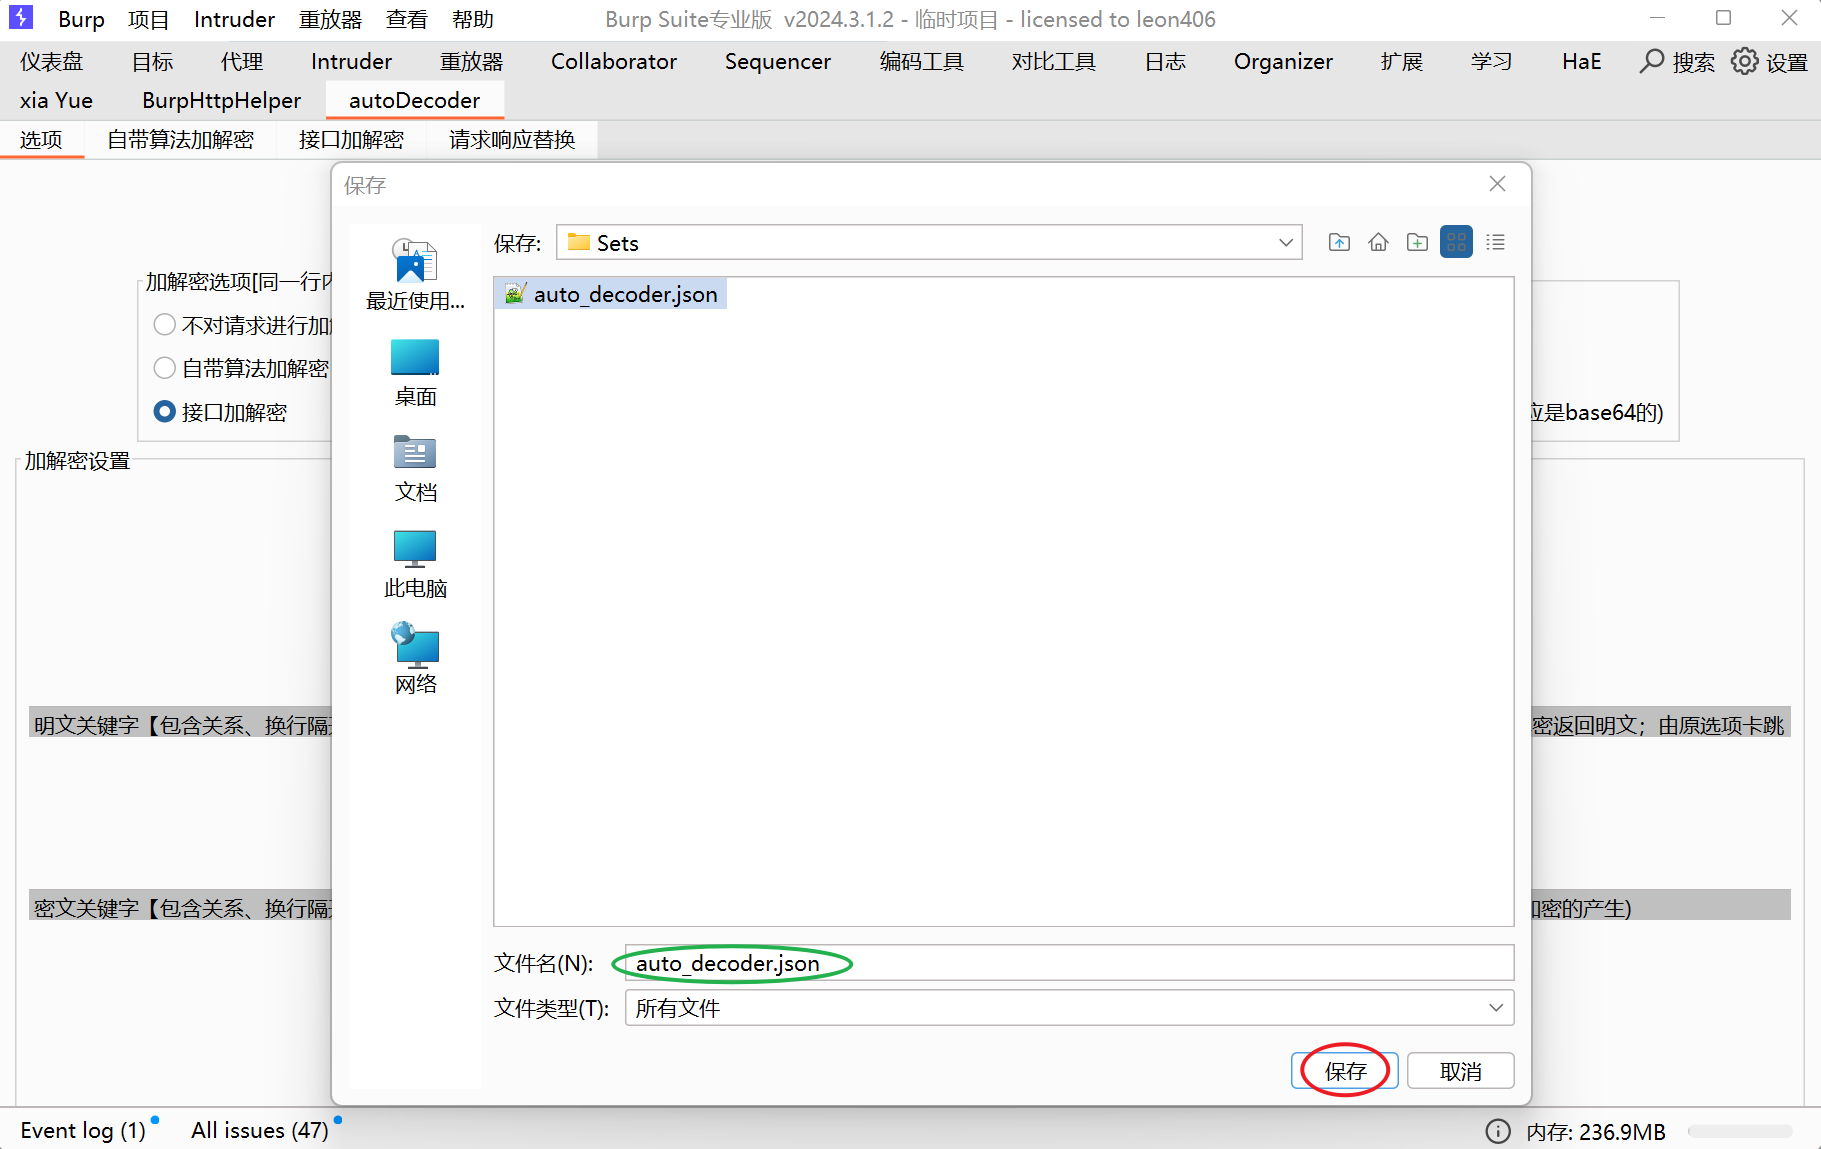Screen dimensions: 1821x1149
Task: Open Event log (1)
Action: point(83,1131)
